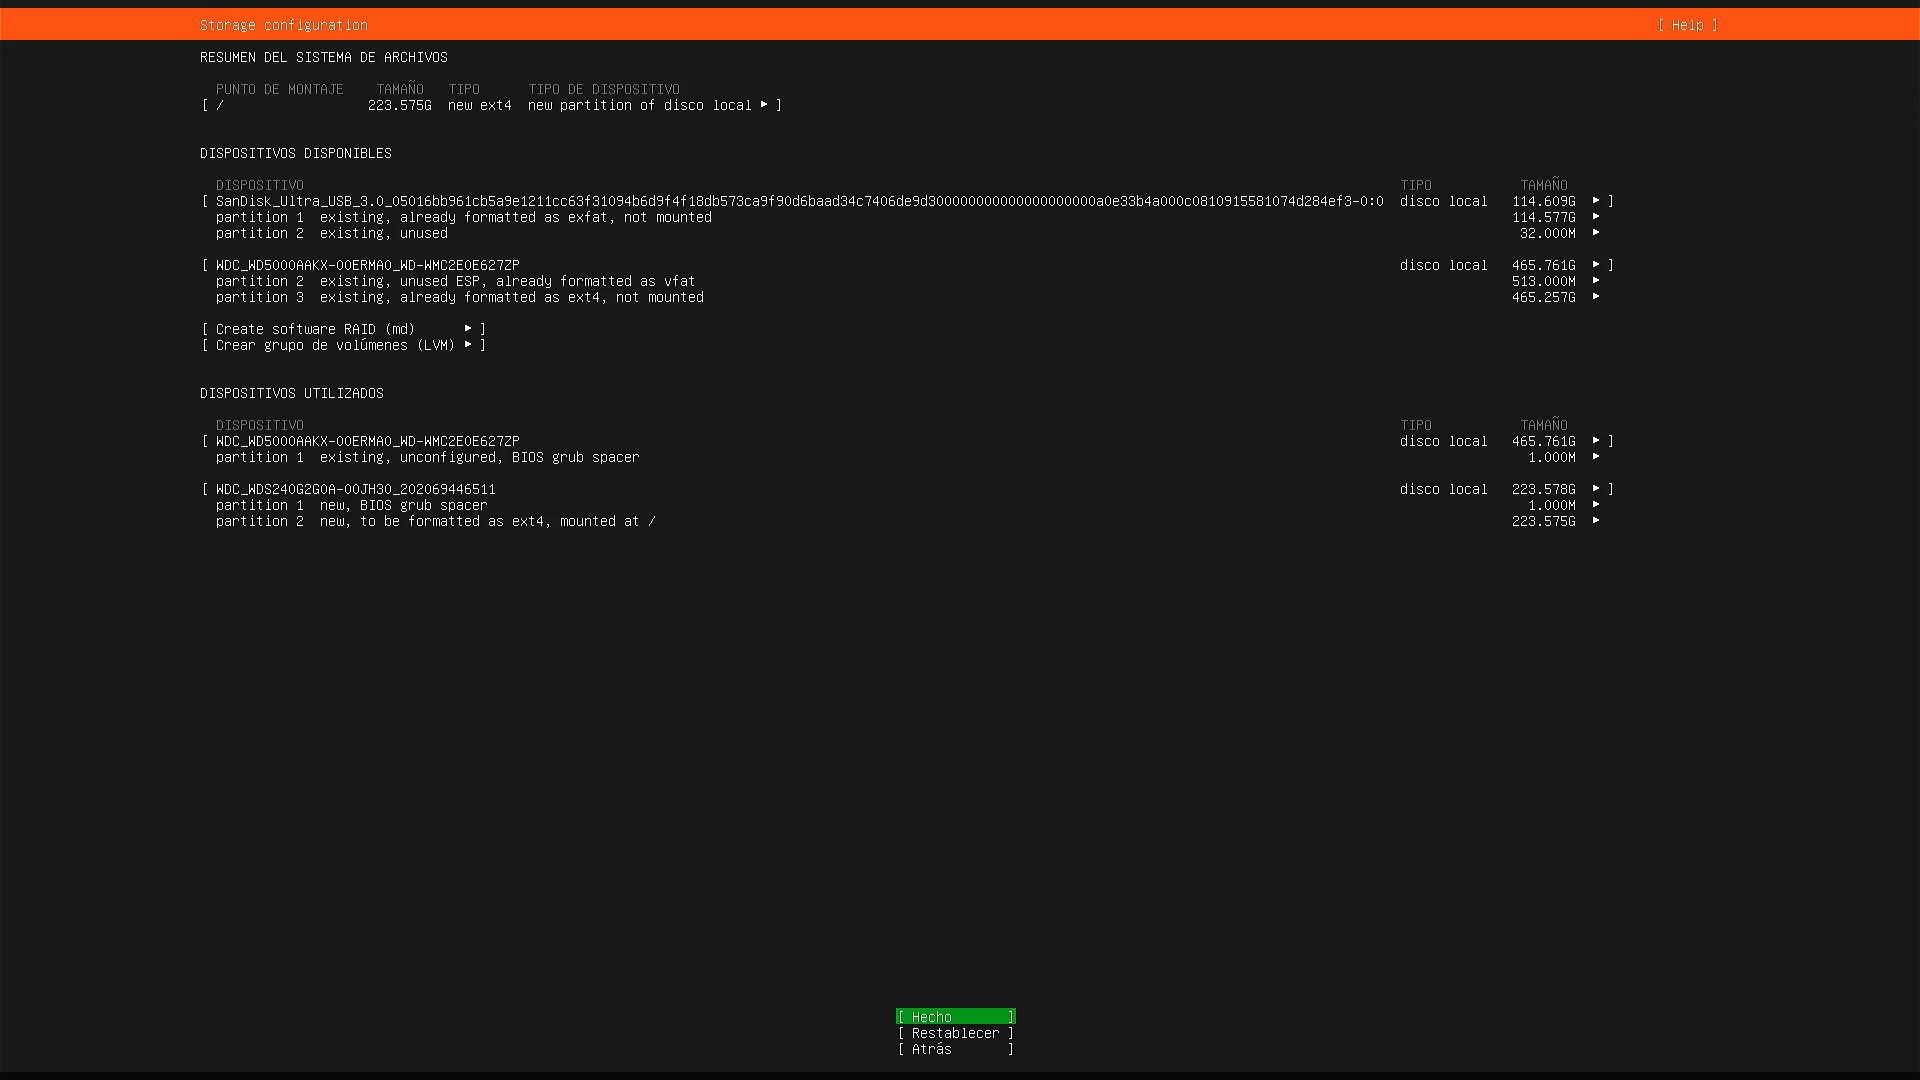Screen dimensions: 1920x1080
Task: Open arrow for 465.257G ext4 partition
Action: click(1596, 297)
